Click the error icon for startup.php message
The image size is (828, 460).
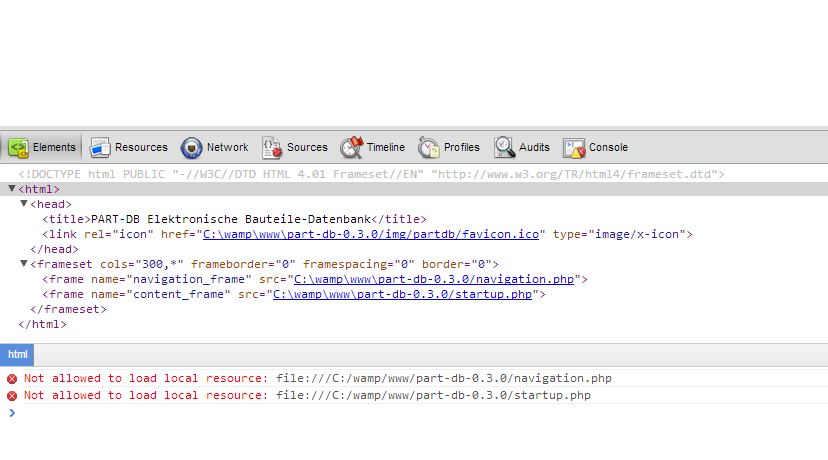click(x=12, y=396)
